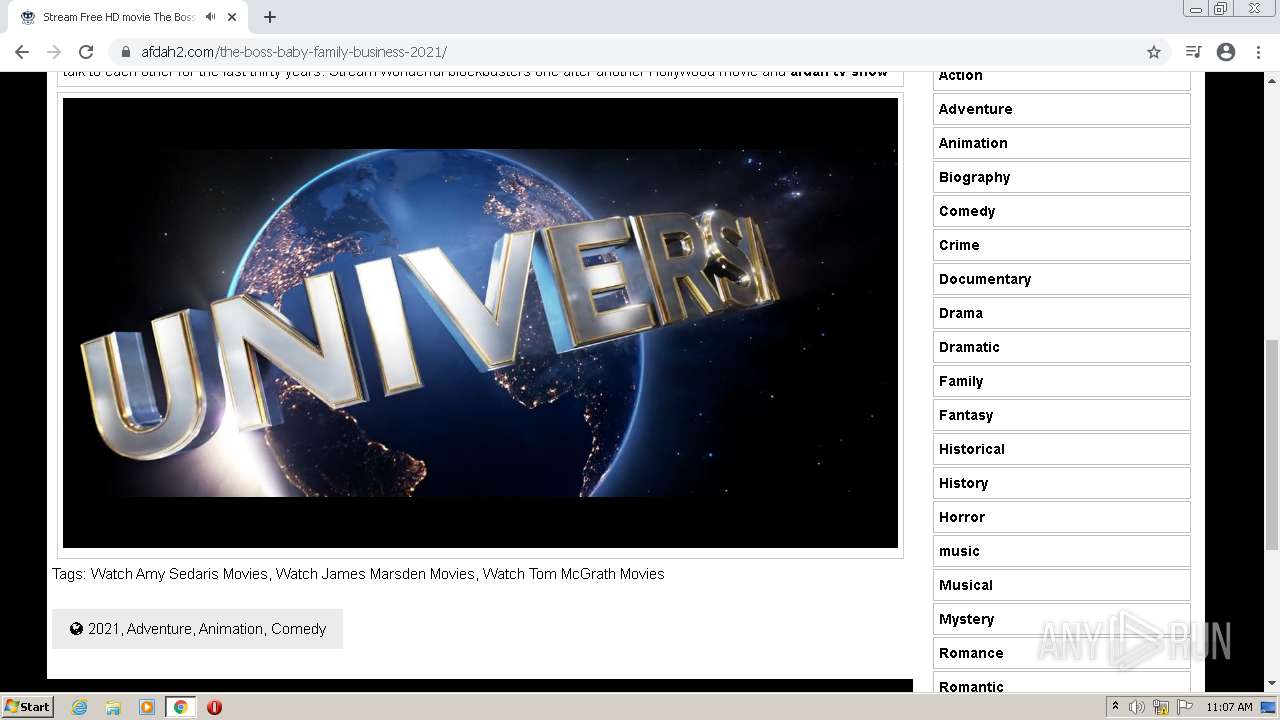Screen dimensions: 1280x720
Task: Launch Internet Explorer from taskbar
Action: click(79, 707)
